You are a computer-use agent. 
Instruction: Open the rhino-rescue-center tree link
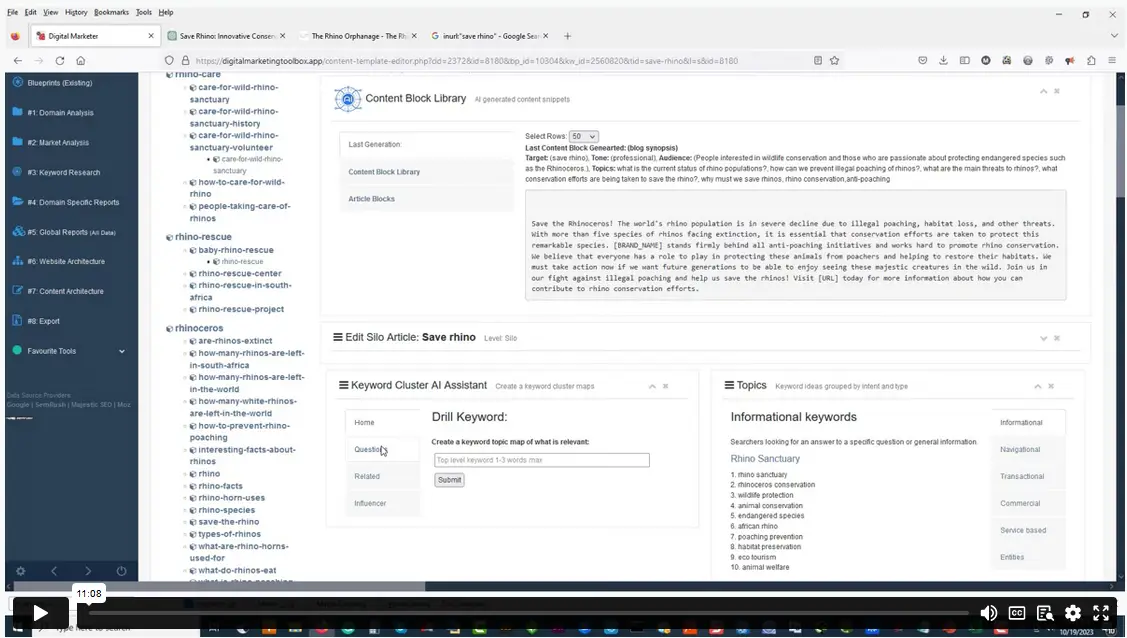(x=239, y=274)
